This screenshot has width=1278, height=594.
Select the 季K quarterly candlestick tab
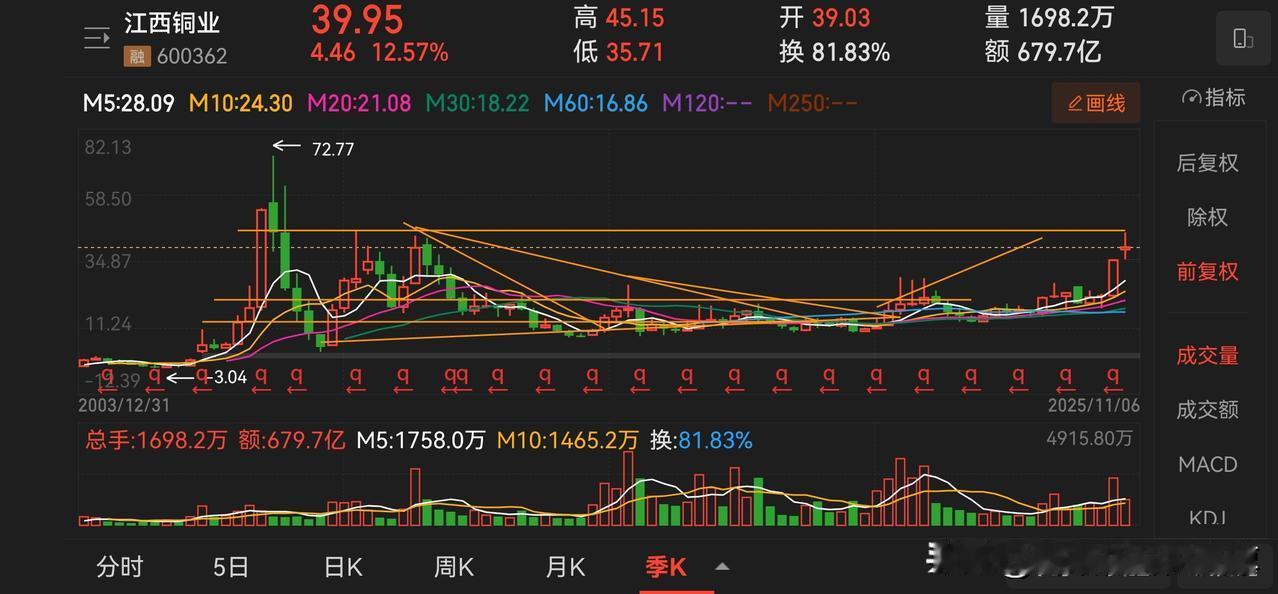pyautogui.click(x=667, y=567)
